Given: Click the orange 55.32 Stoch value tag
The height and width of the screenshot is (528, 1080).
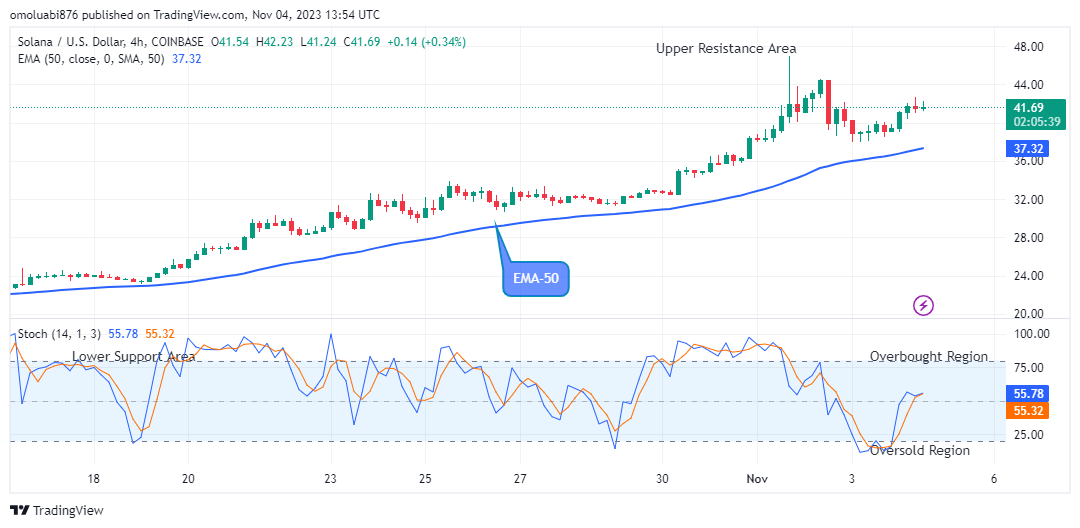Looking at the screenshot, I should click(1028, 411).
